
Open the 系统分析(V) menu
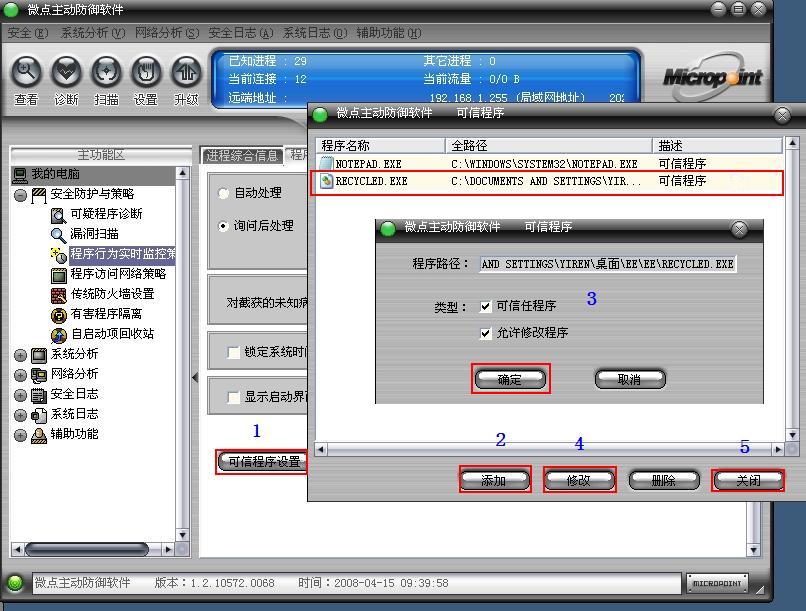(93, 33)
